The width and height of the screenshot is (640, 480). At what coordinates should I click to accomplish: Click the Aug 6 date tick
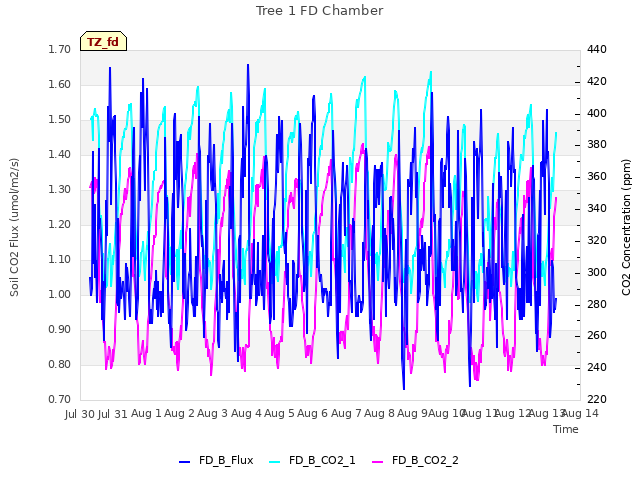click(313, 413)
